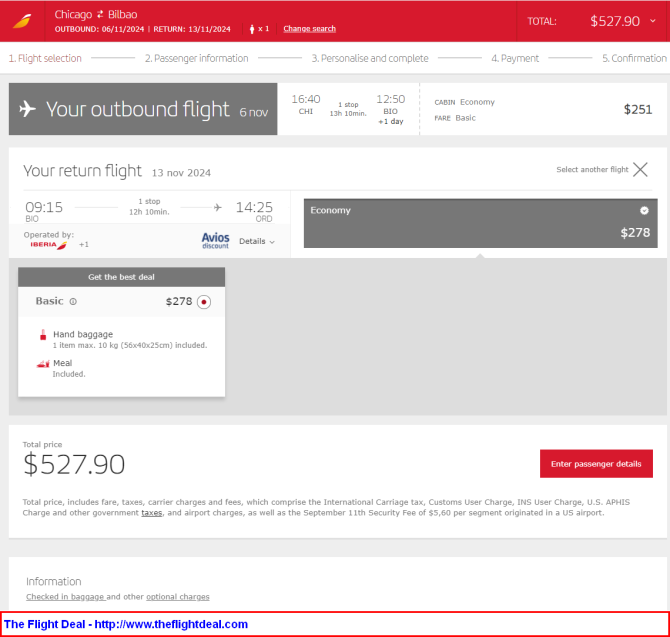Click the '$527.90' total price amount below

[x=74, y=464]
